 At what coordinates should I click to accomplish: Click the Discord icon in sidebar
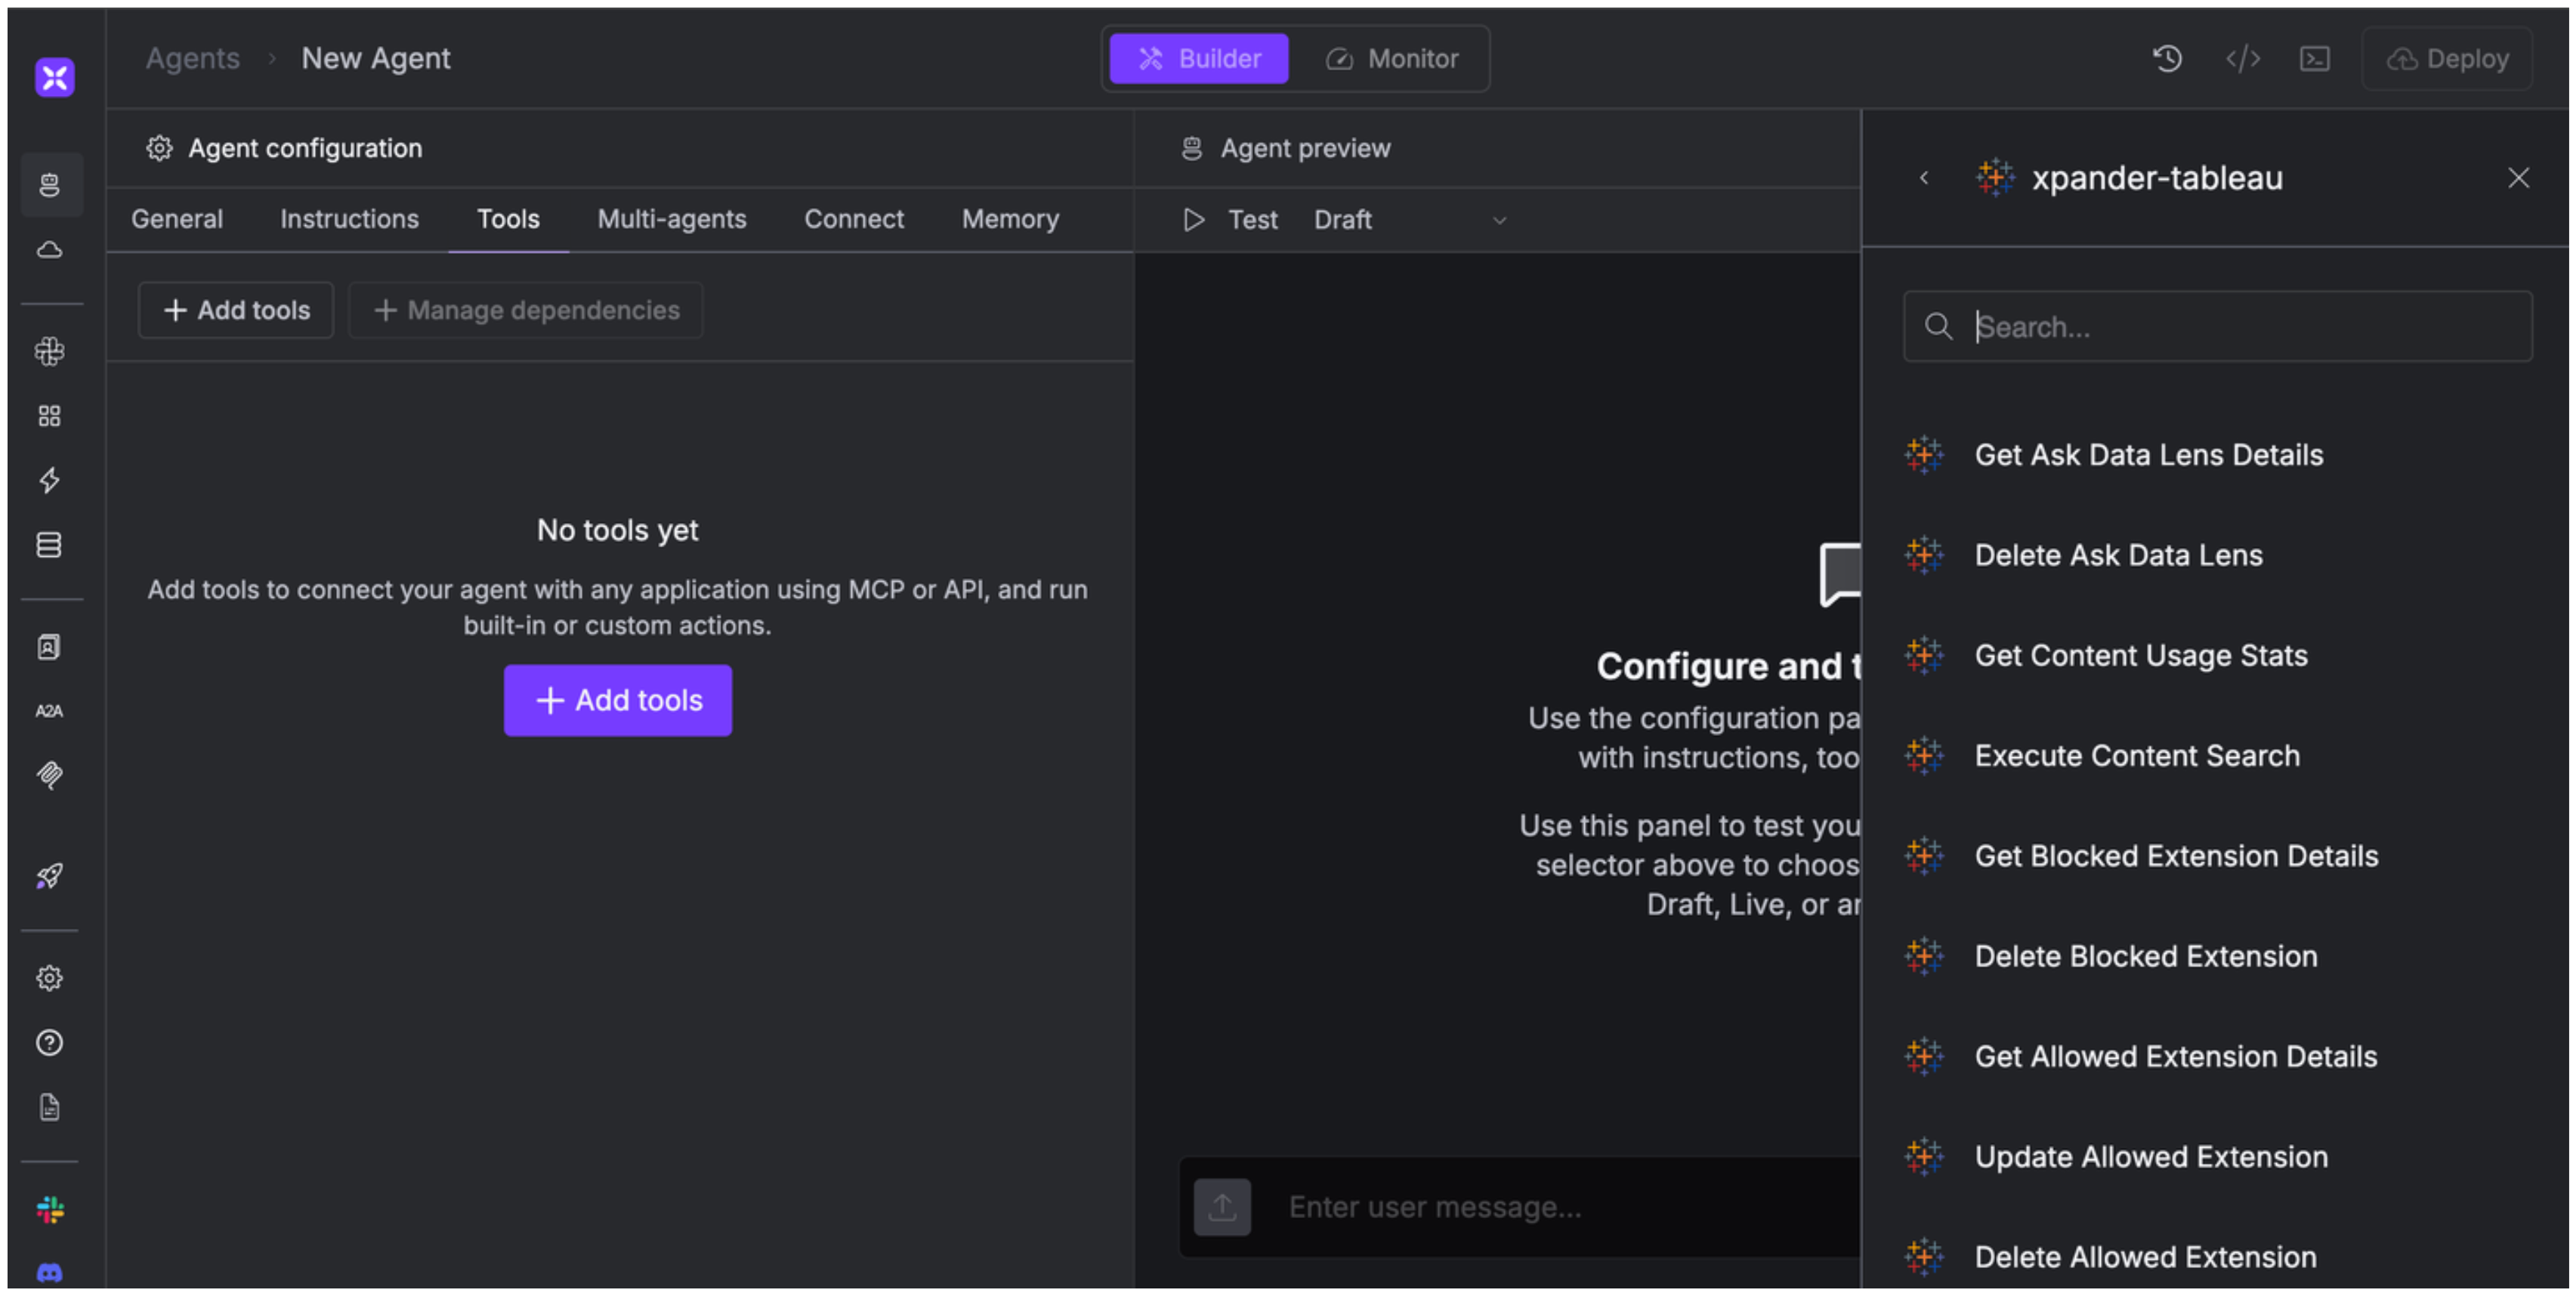(50, 1272)
